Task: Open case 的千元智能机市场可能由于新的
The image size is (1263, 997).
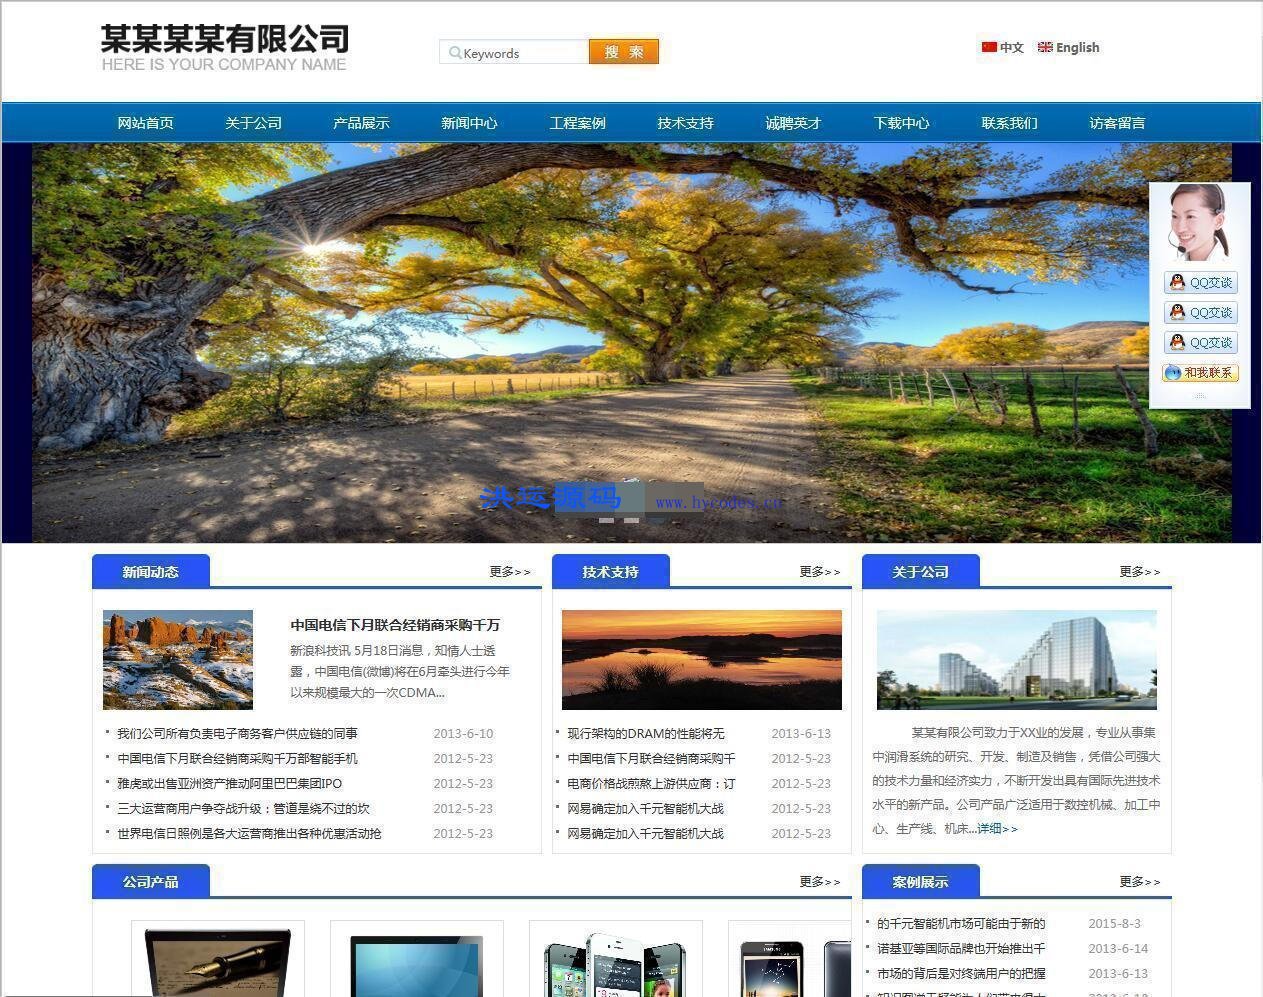Action: [x=961, y=924]
